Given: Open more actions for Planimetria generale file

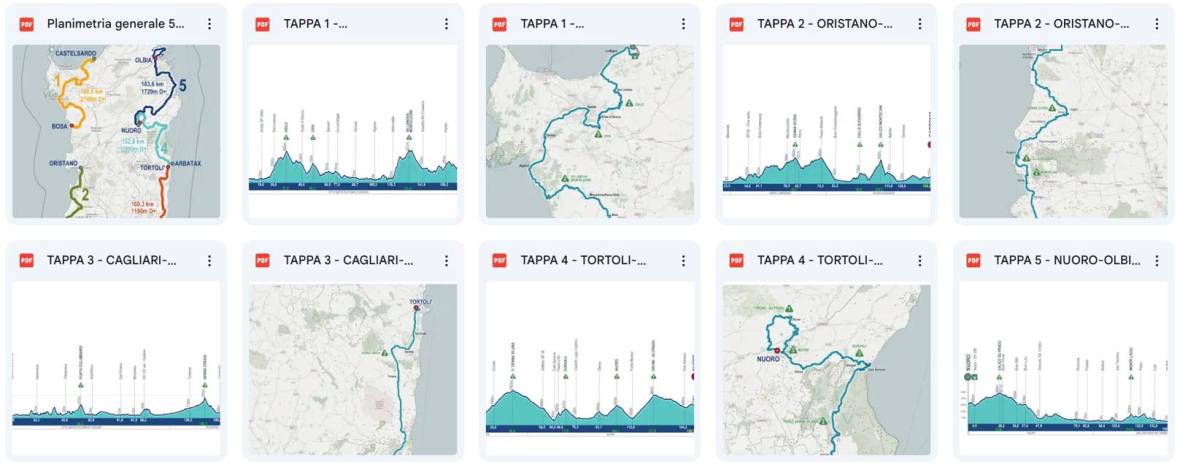Looking at the screenshot, I should (x=209, y=24).
